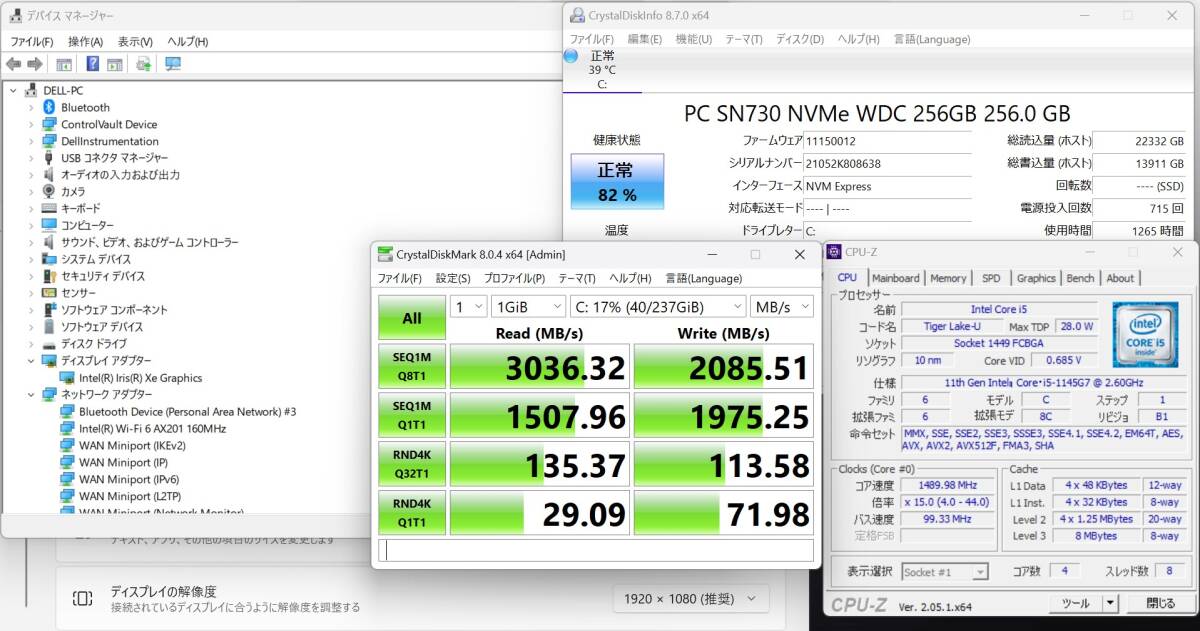The width and height of the screenshot is (1200, 631).
Task: Open ディスク(D) menu in CrystalDiskInfo
Action: (800, 39)
